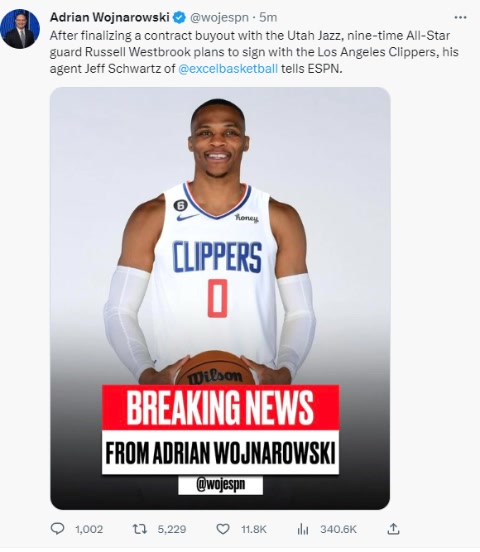Open the view analytics bar chart icon
This screenshot has width=480, height=552.
point(303,529)
